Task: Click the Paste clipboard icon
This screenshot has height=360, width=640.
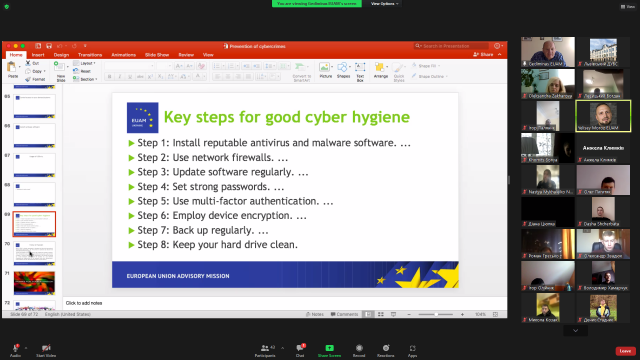Action: click(x=12, y=67)
